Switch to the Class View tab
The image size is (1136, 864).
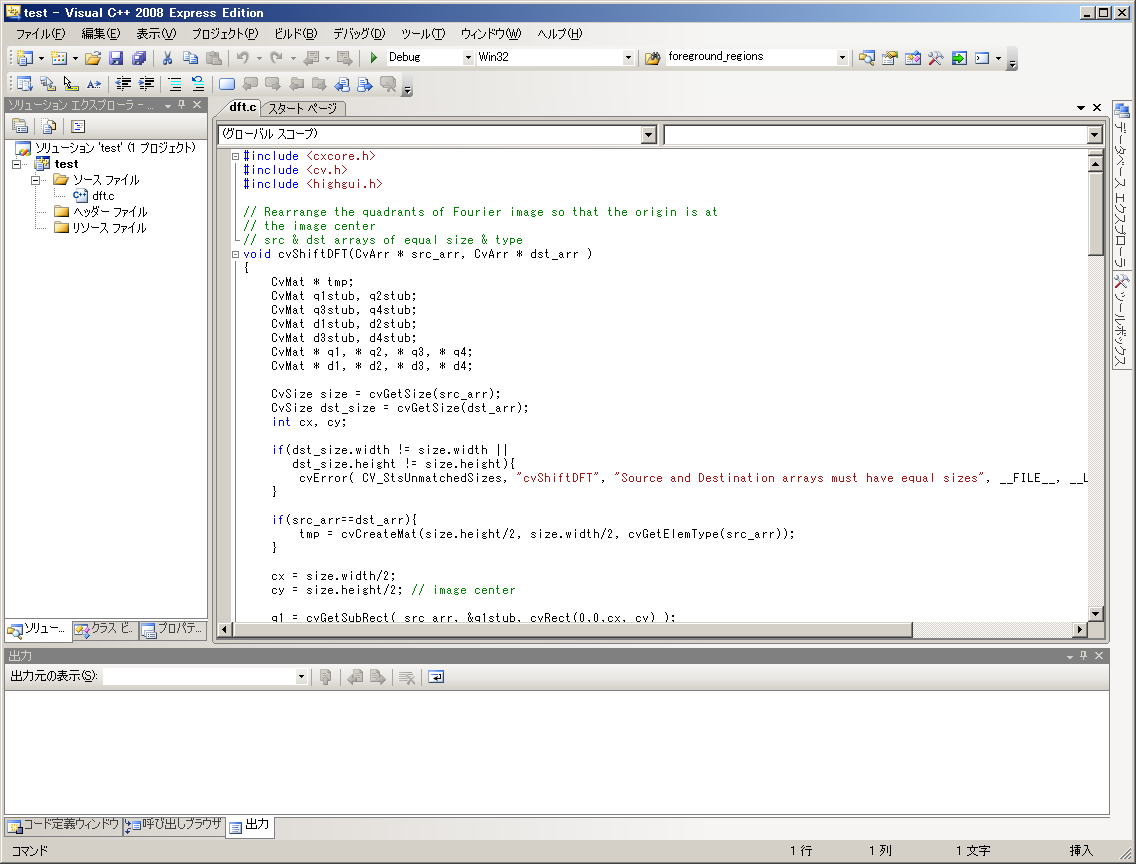pos(104,630)
